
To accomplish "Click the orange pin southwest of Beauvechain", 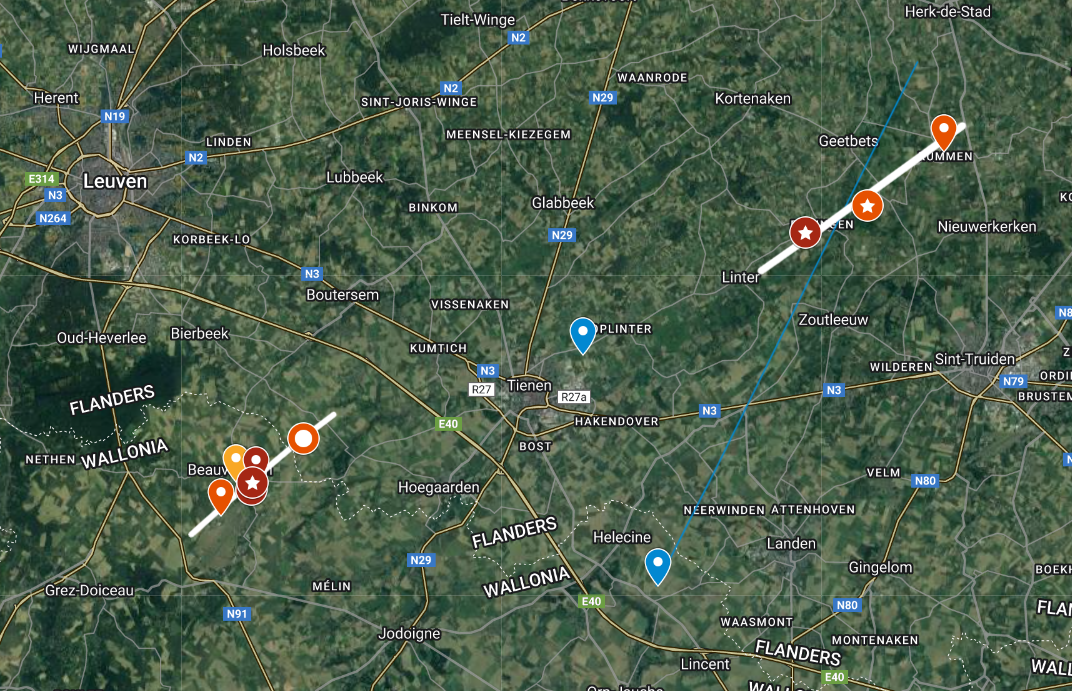I will coord(220,496).
